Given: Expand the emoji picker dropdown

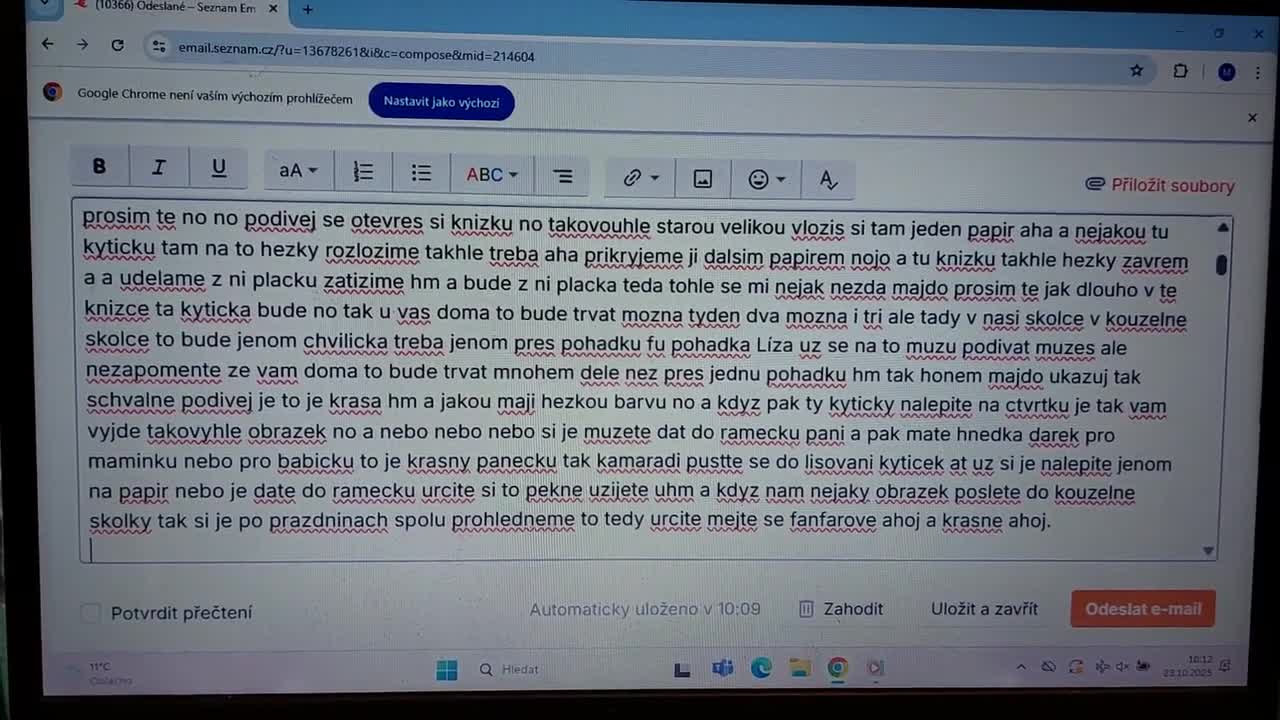Looking at the screenshot, I should 767,180.
